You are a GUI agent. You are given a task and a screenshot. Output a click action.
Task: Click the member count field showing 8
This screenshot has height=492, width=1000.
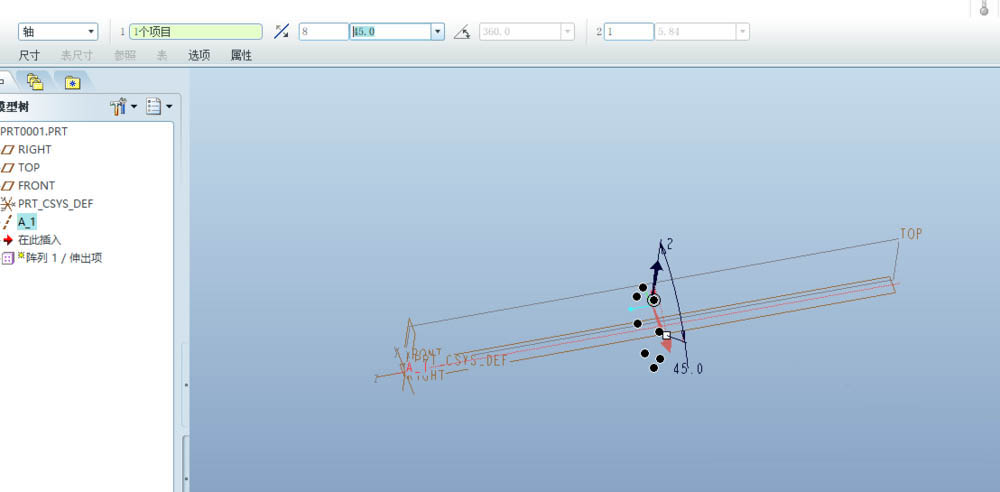(x=322, y=32)
